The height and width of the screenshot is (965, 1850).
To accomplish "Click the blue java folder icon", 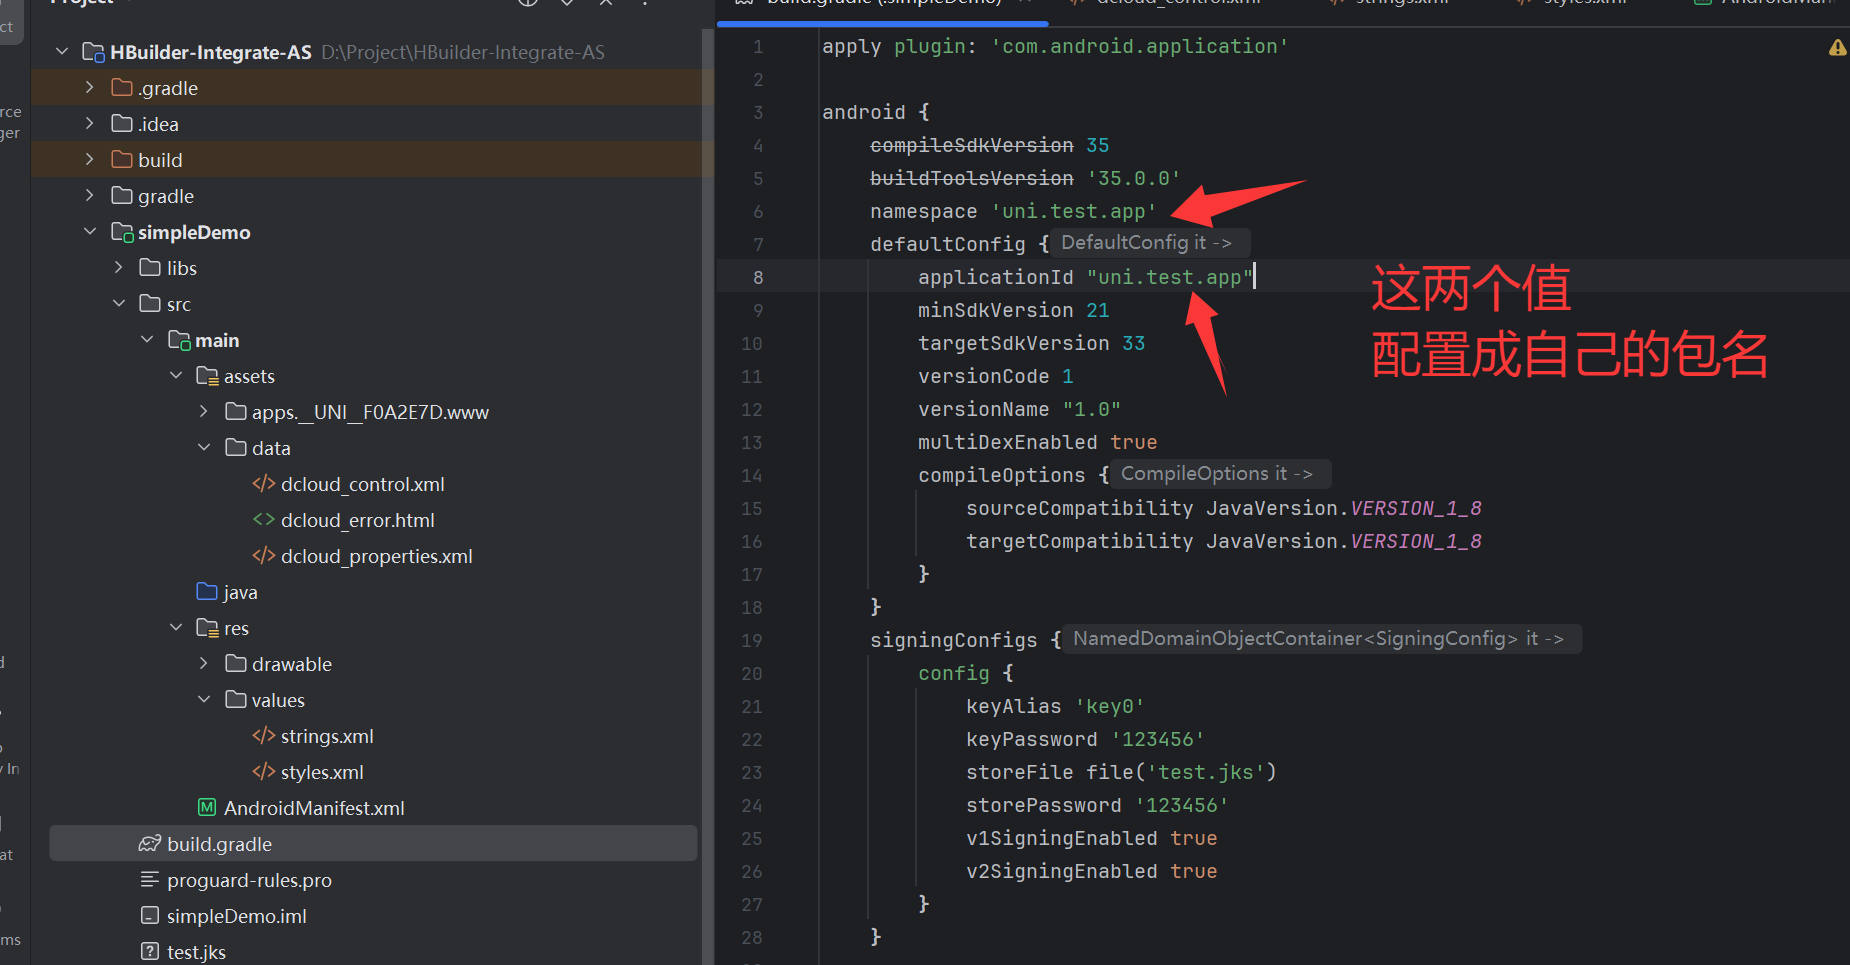I will point(207,591).
